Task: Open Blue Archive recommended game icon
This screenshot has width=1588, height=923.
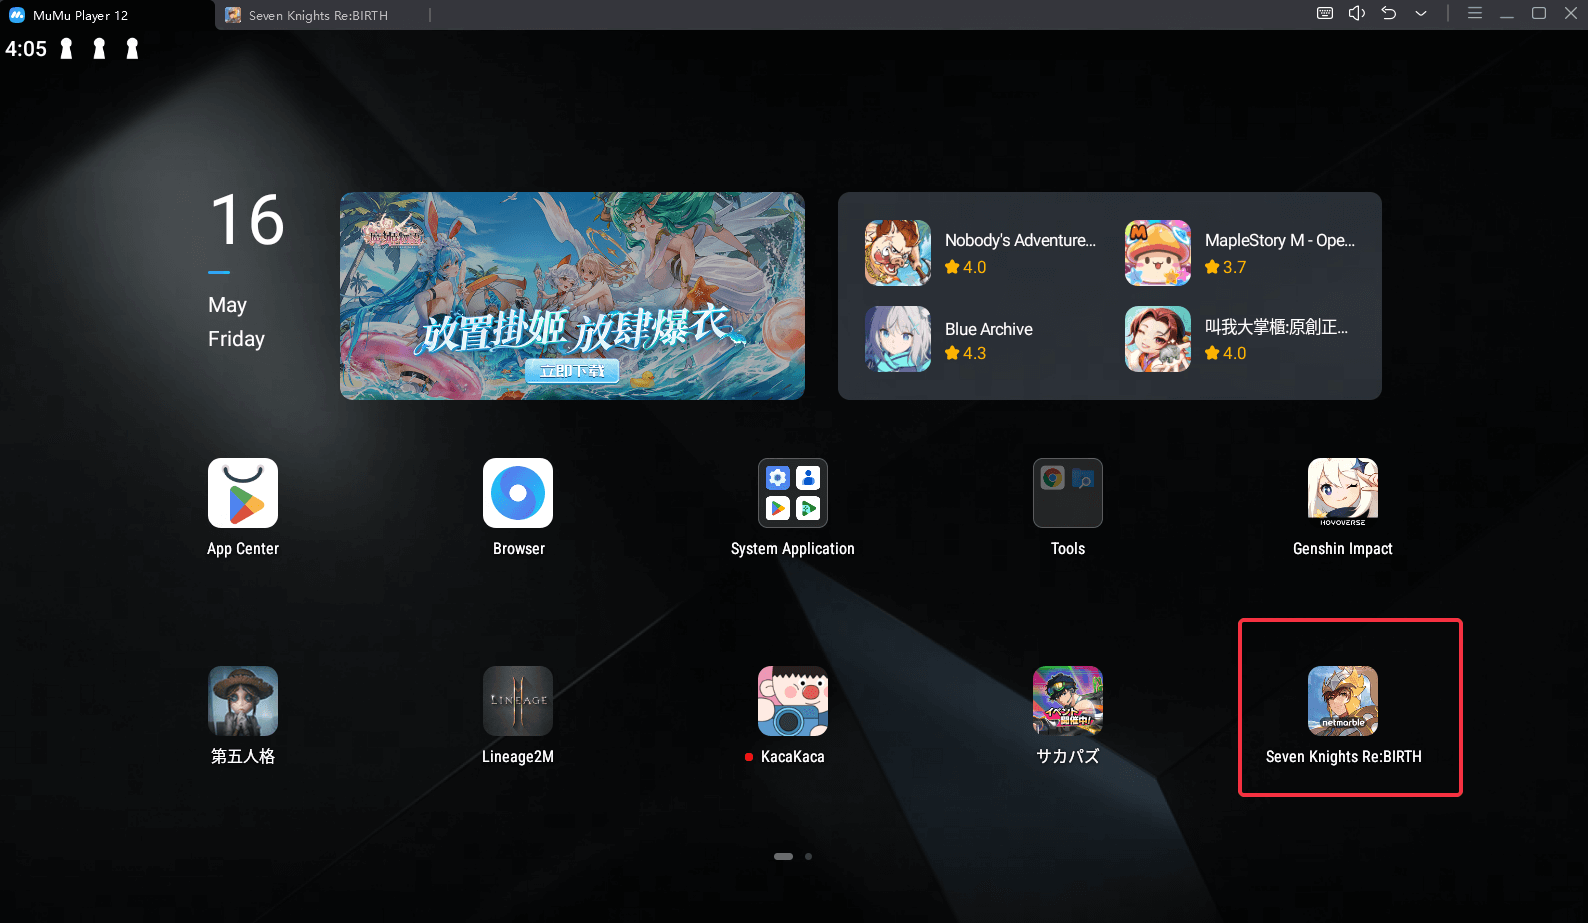Action: coord(898,339)
